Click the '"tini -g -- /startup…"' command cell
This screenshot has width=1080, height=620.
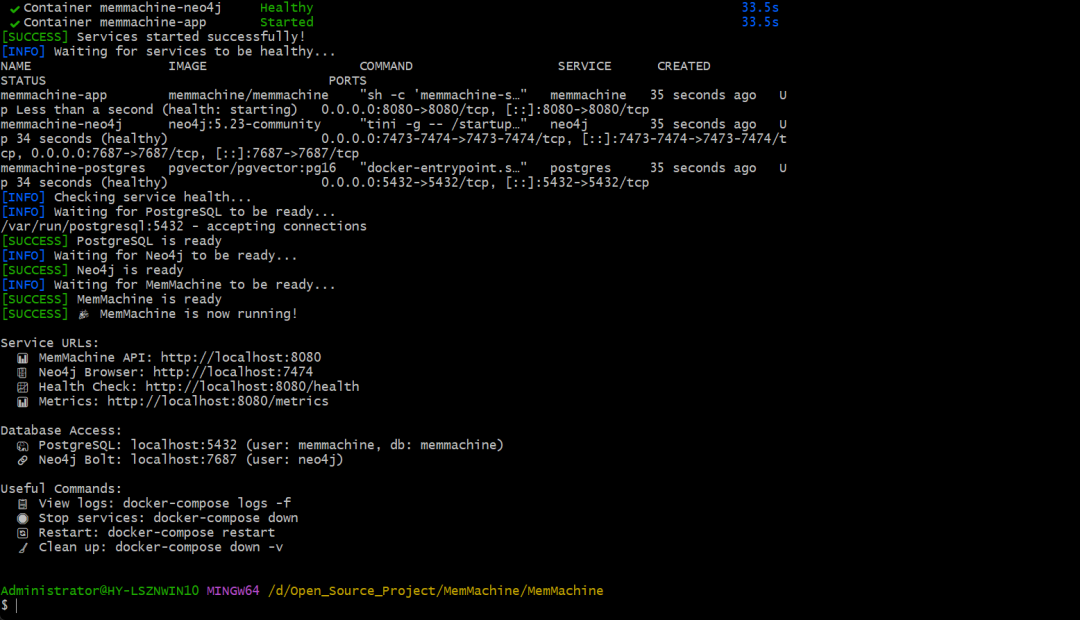click(x=444, y=124)
